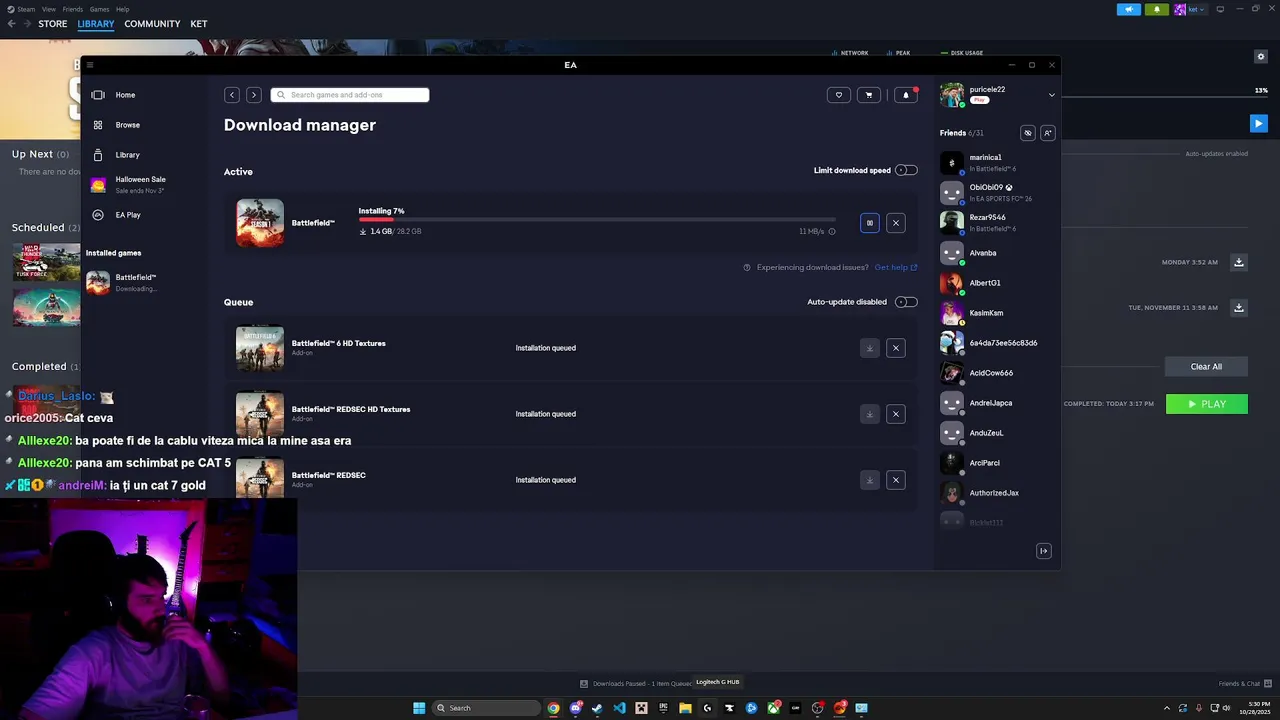Image resolution: width=1280 pixels, height=720 pixels.
Task: Switch to Steam COMMUNITY tab
Action: point(152,24)
